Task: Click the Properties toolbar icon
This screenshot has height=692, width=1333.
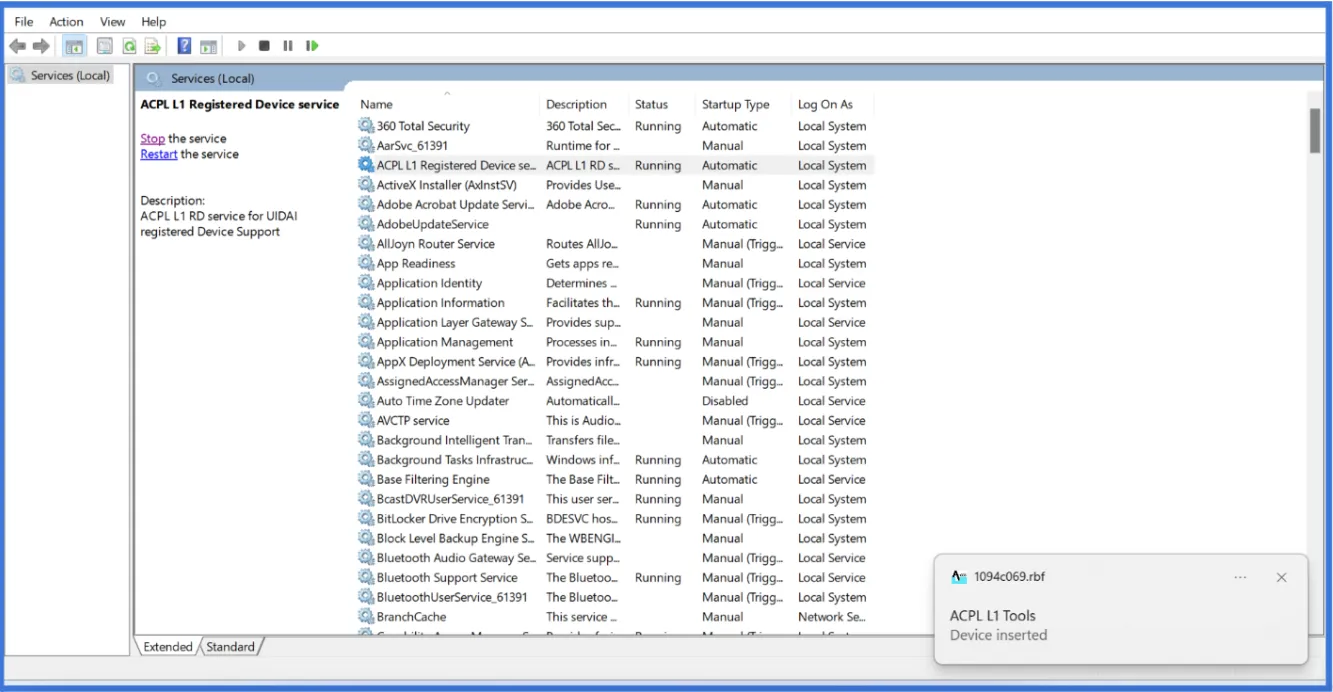Action: tap(104, 46)
